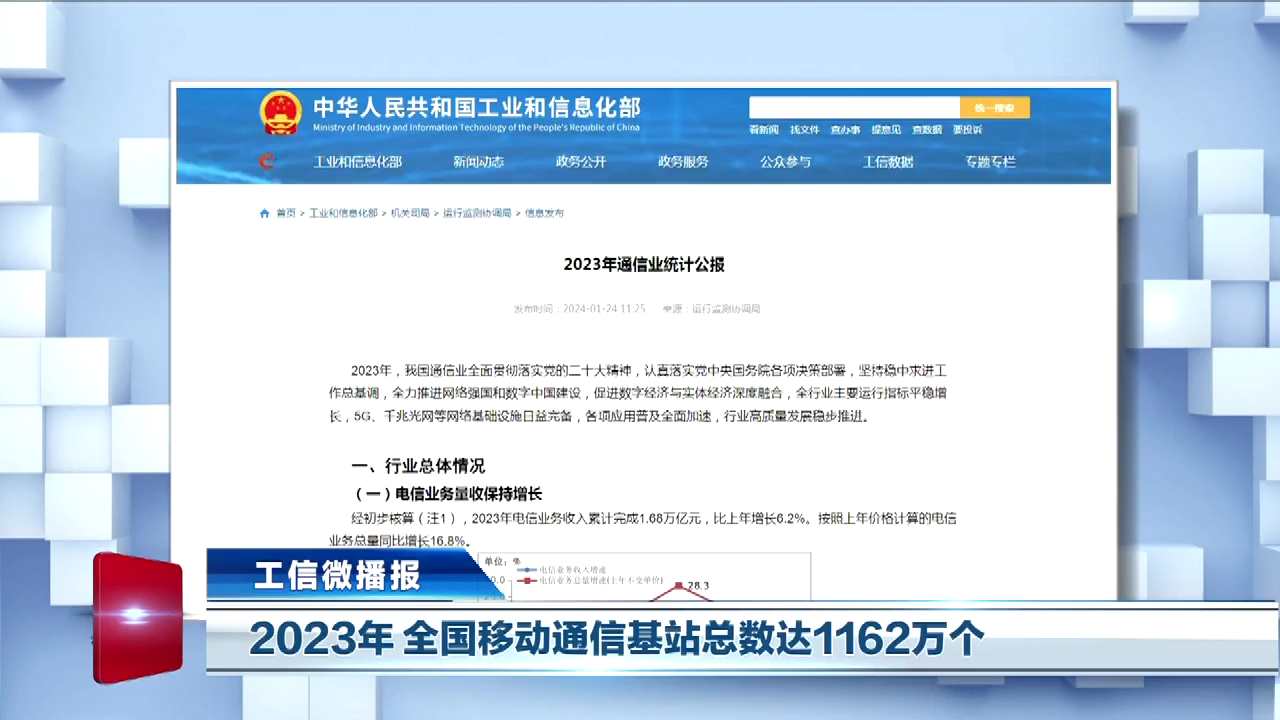Click the national emblem logo

[280, 112]
